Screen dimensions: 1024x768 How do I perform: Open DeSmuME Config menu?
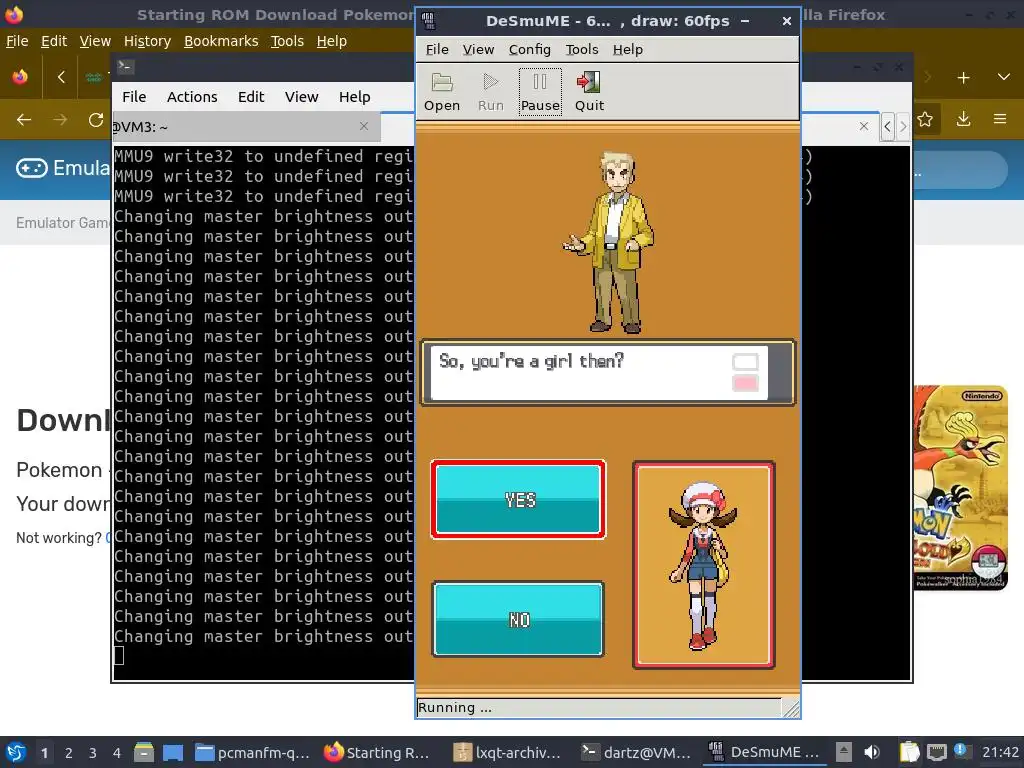pos(530,50)
